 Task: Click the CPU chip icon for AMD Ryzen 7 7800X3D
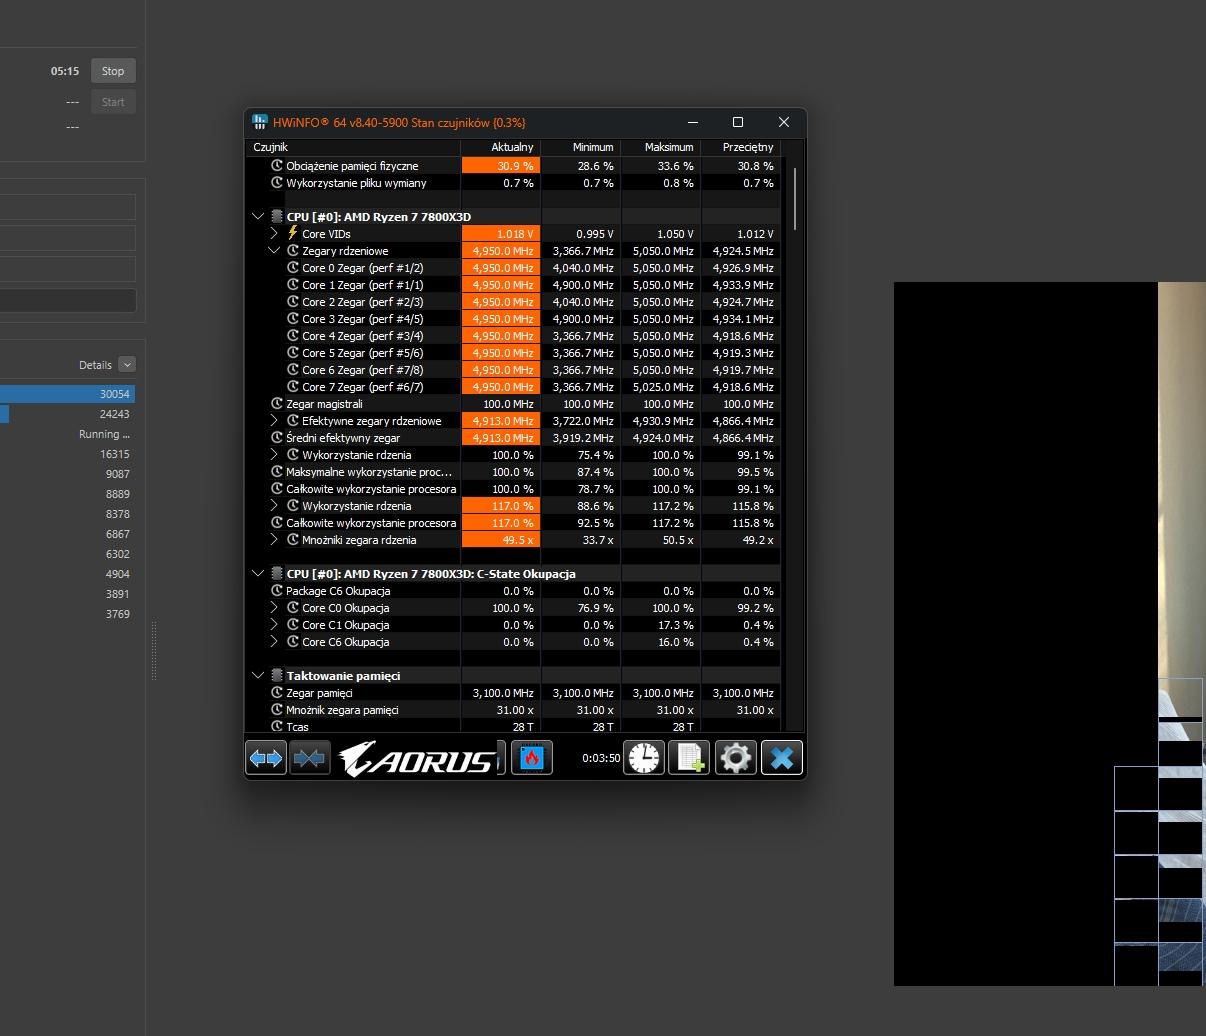277,216
